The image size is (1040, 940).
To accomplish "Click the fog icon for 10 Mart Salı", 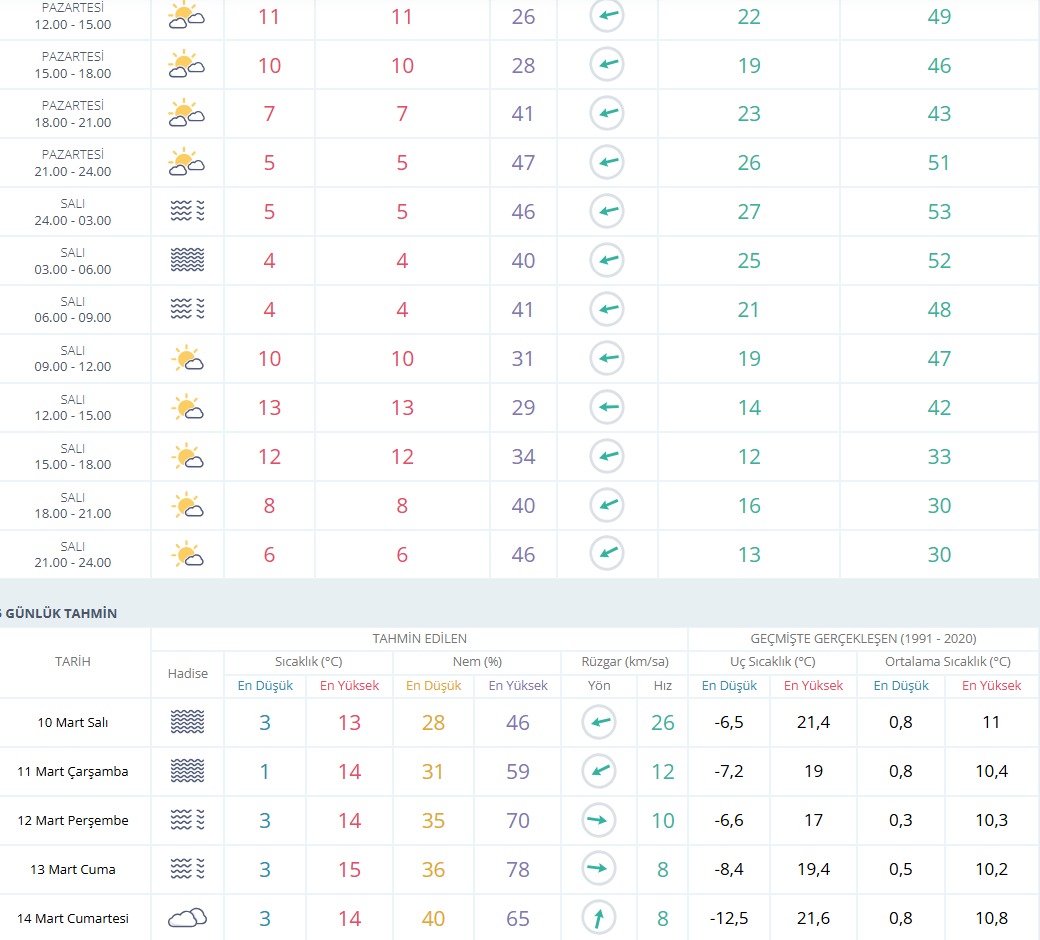I will [187, 722].
